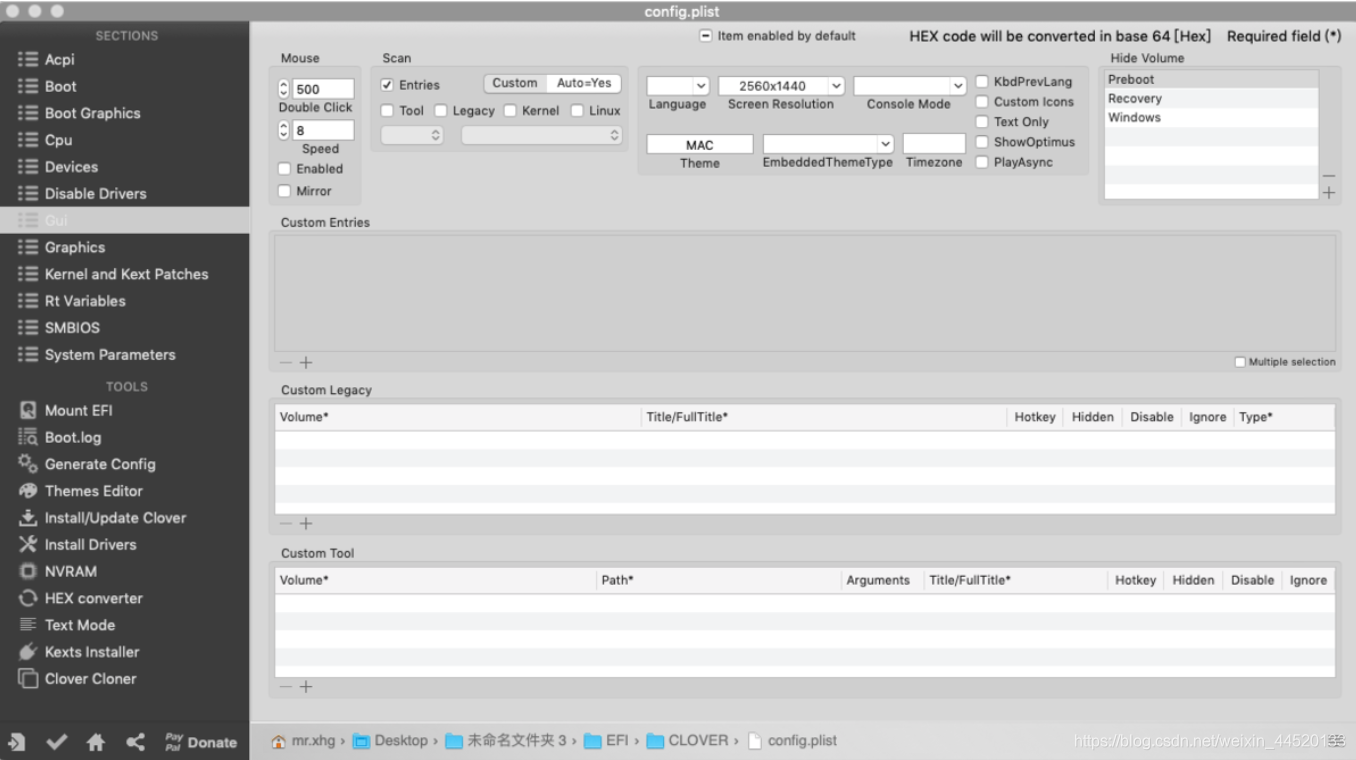The height and width of the screenshot is (760, 1356).
Task: Enable the Scan Legacy checkbox
Action: pyautogui.click(x=440, y=111)
